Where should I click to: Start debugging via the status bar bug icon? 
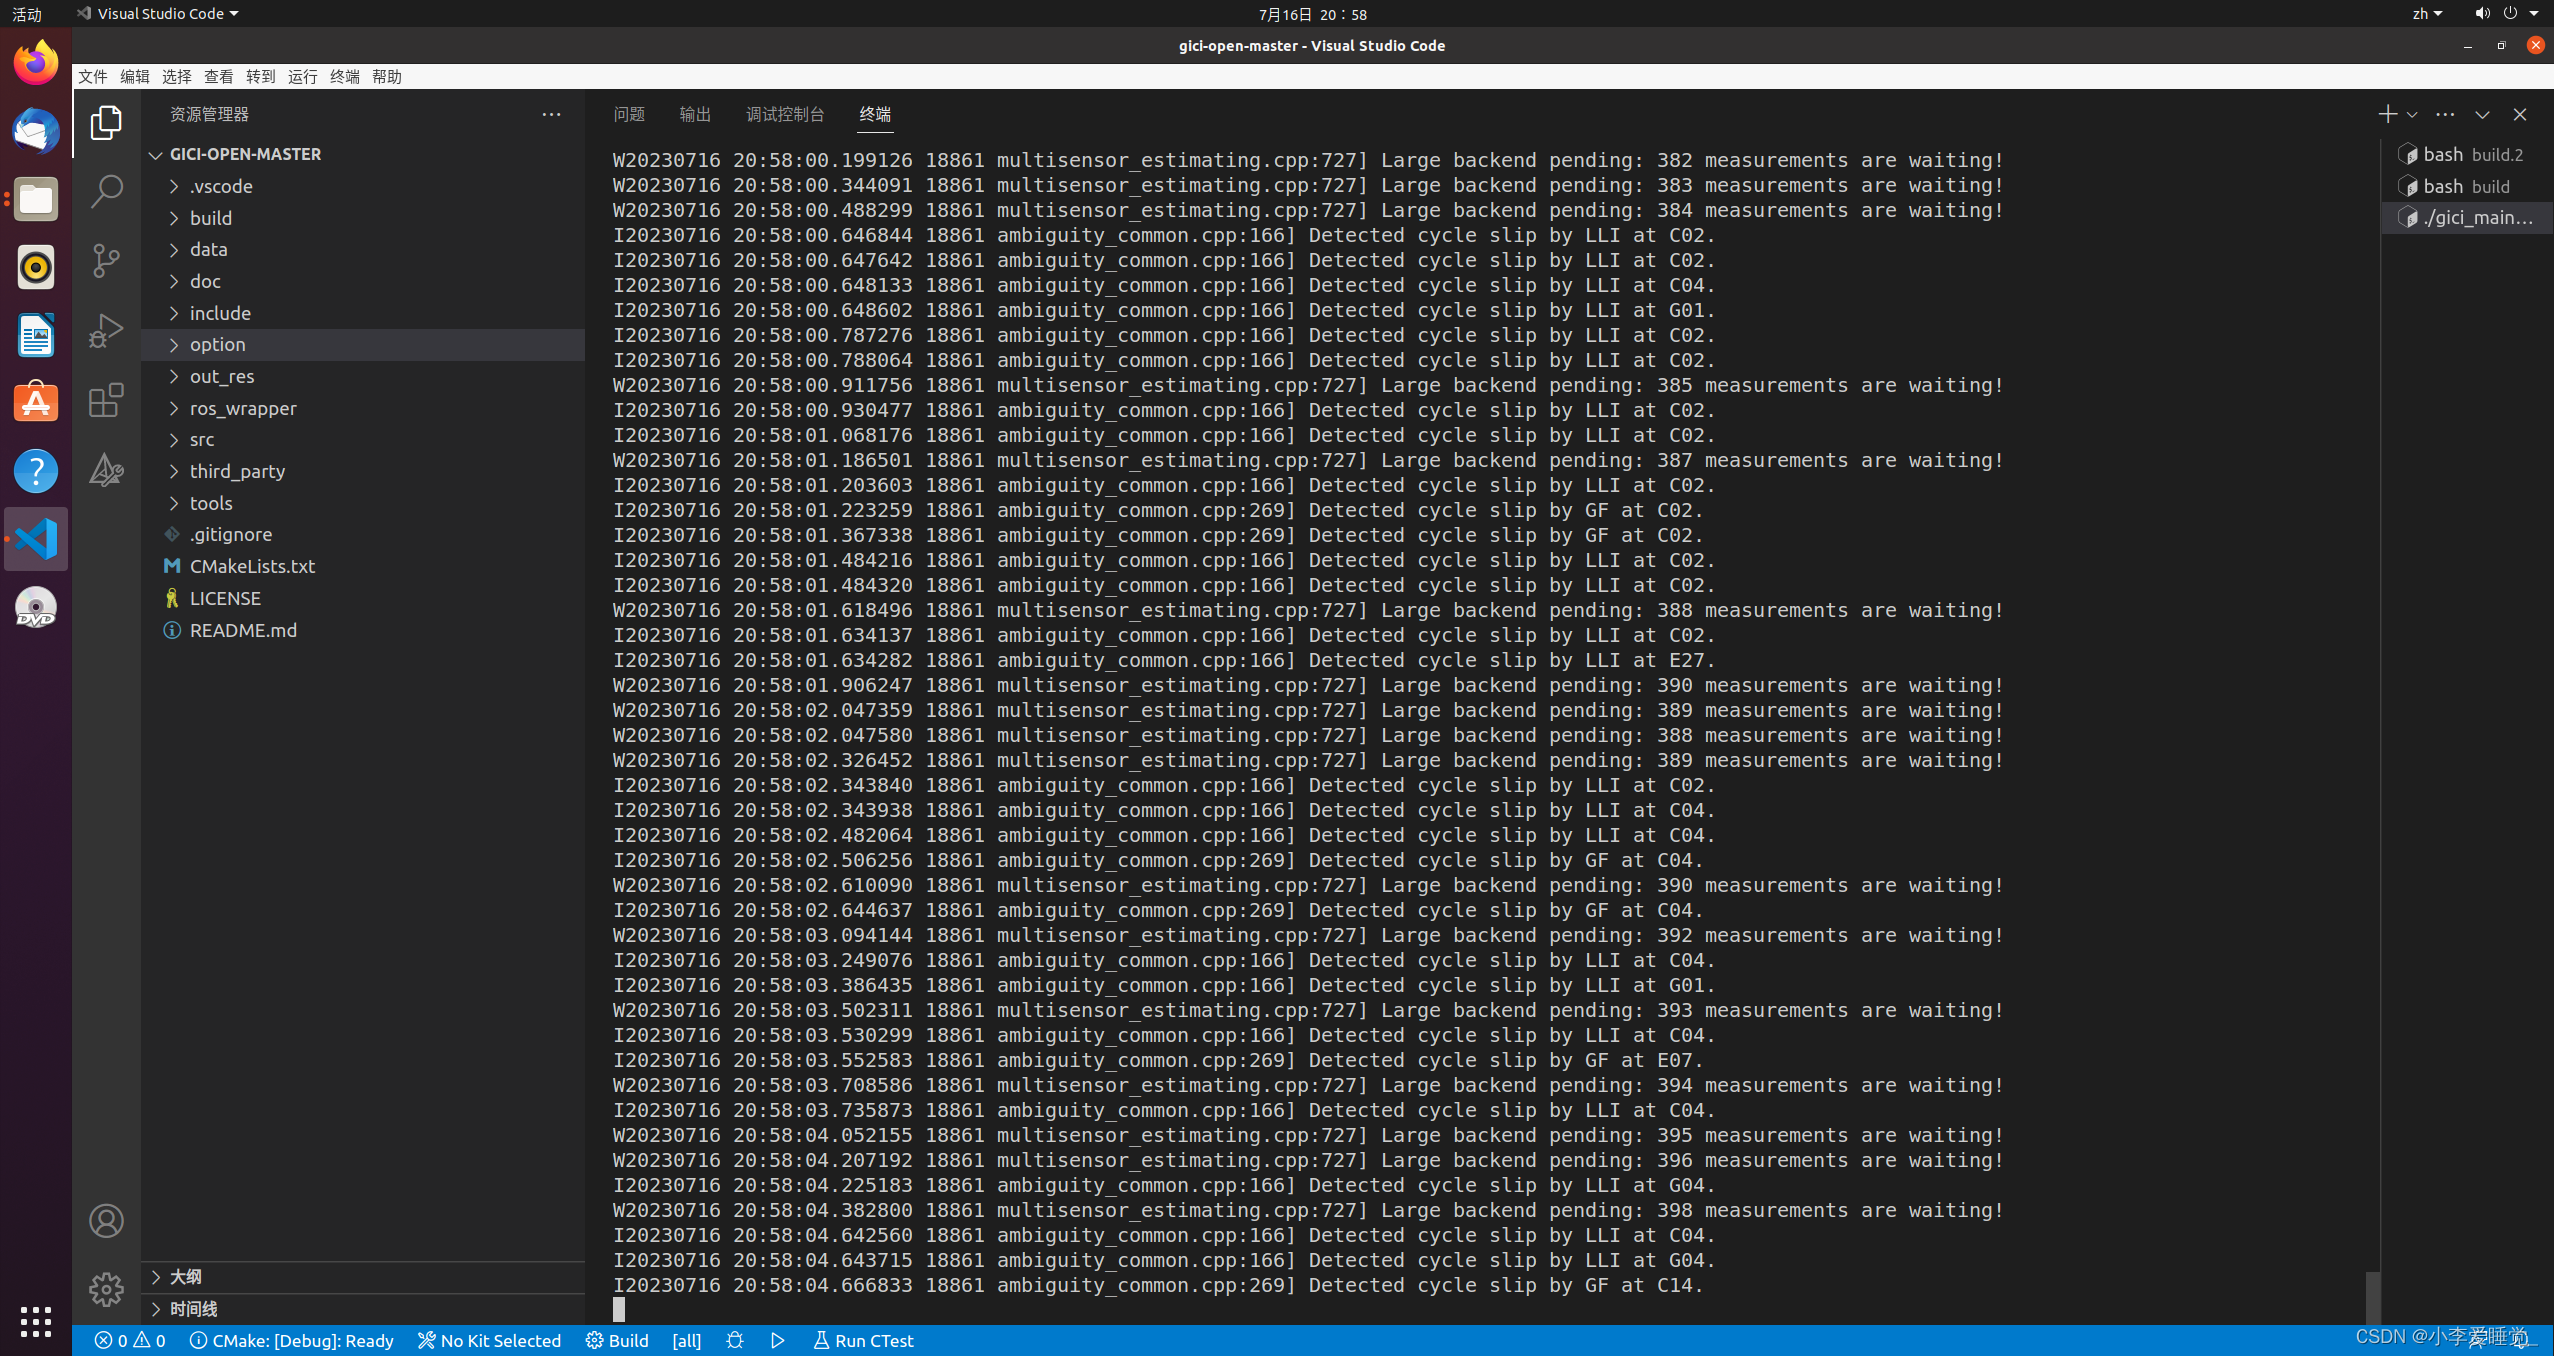click(734, 1340)
